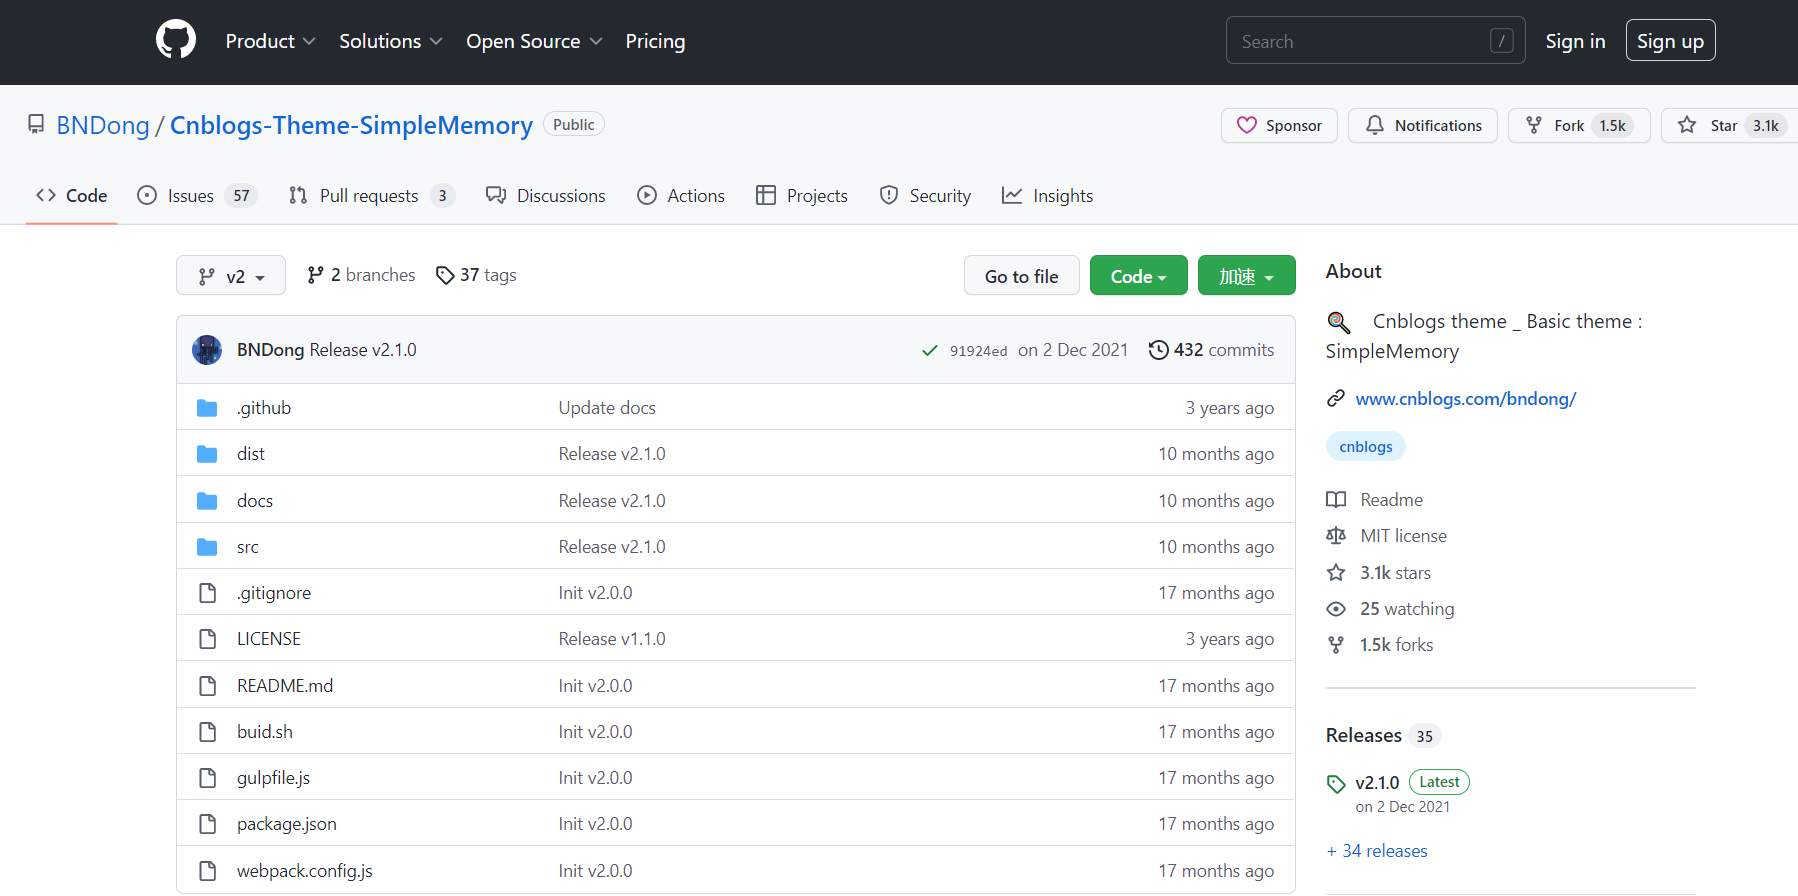Image resolution: width=1798 pixels, height=896 pixels.
Task: Open the green Code dropdown
Action: 1139,275
